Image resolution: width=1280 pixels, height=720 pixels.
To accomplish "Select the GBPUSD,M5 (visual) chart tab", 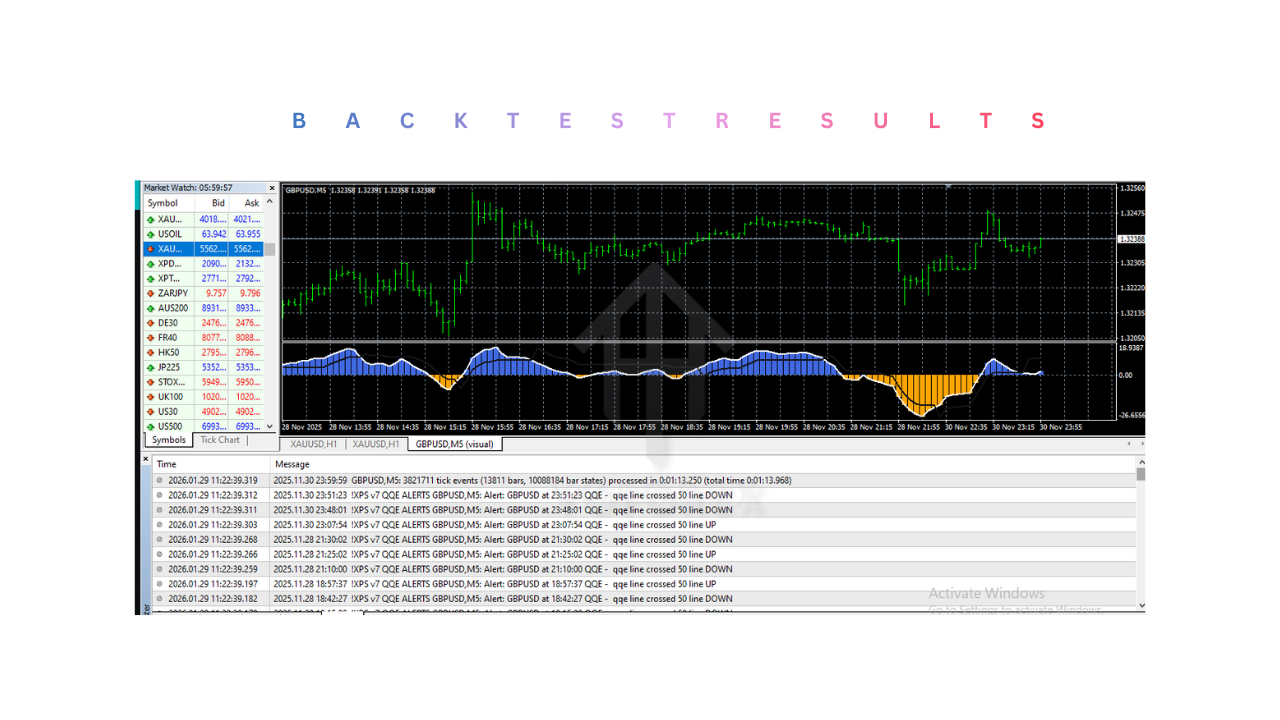I will click(453, 444).
